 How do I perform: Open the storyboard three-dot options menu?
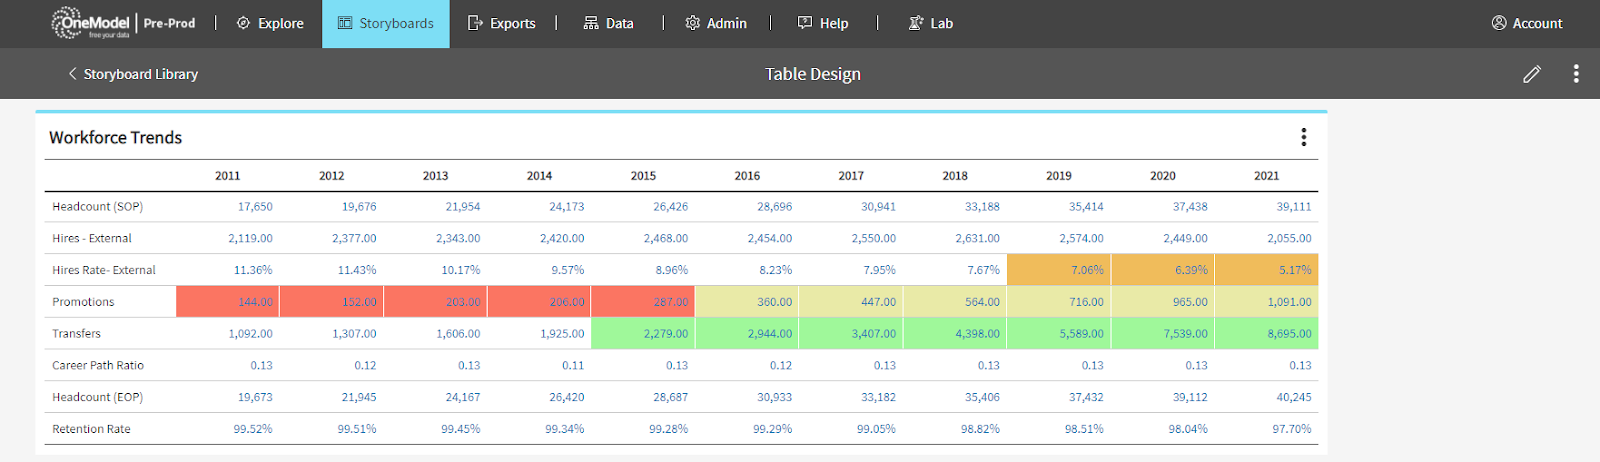click(1576, 74)
